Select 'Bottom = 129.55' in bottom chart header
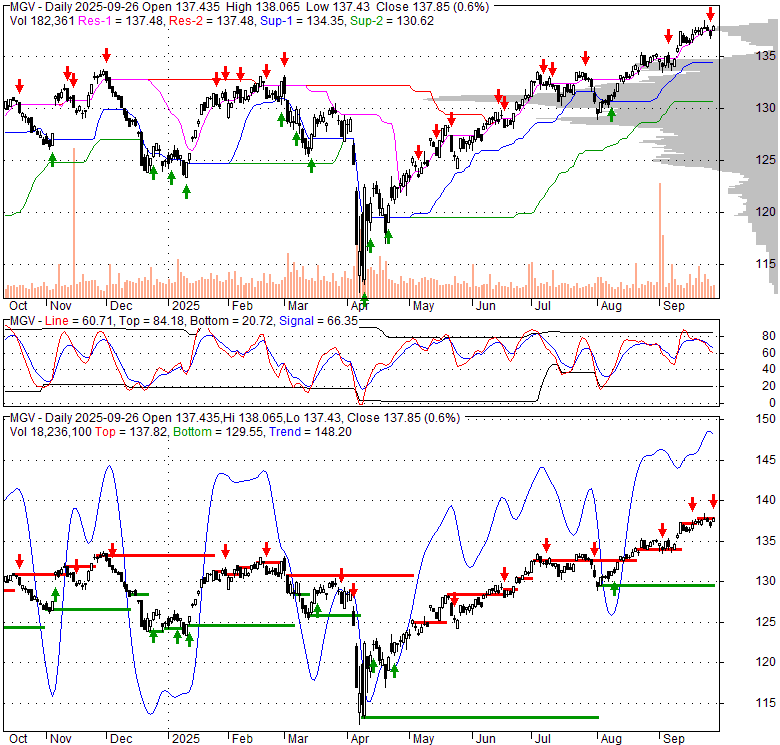Viewport: 780px width, 745px height. coord(219,432)
